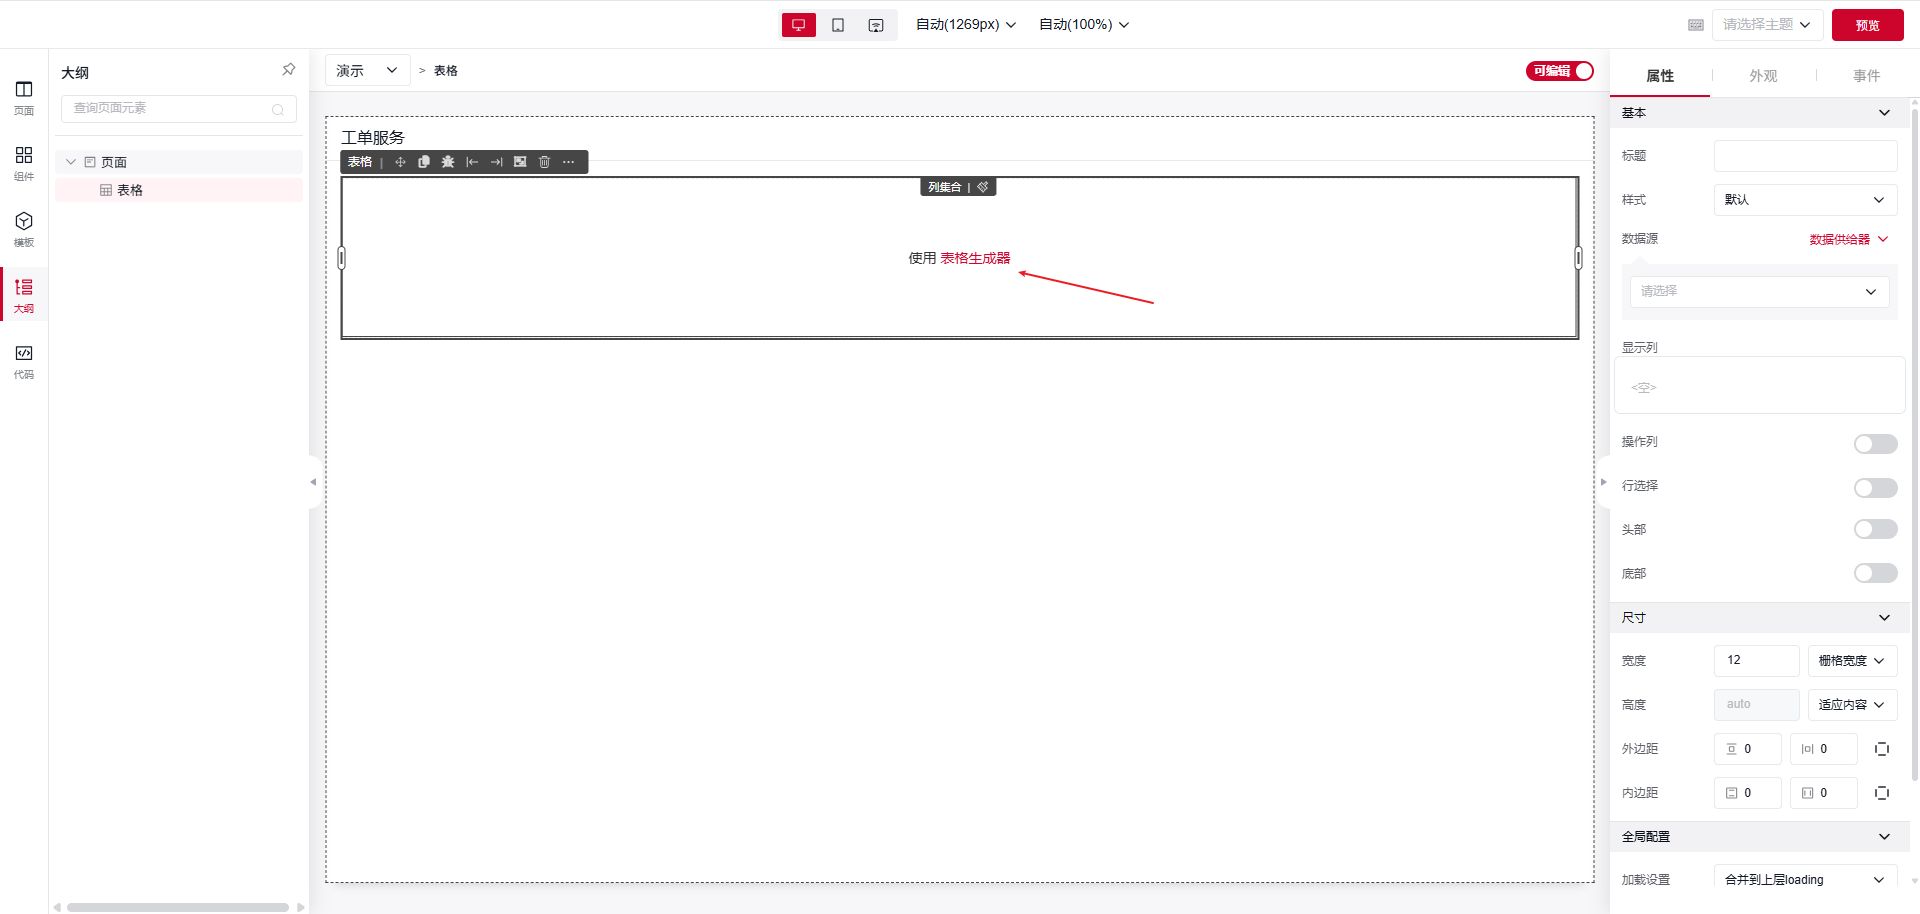Screen dimensions: 1920x914
Task: Collapse the 尺寸 section
Action: [x=1884, y=618]
